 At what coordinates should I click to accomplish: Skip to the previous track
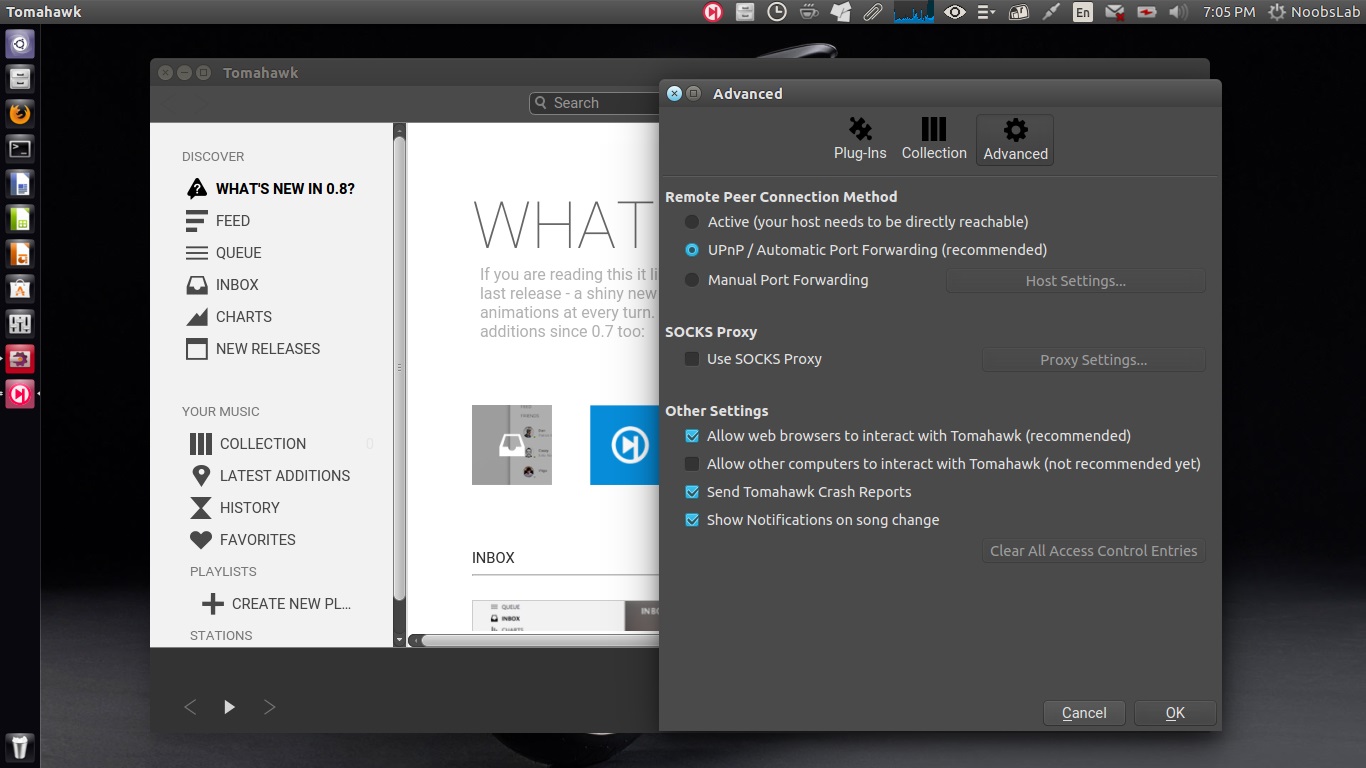tap(190, 707)
